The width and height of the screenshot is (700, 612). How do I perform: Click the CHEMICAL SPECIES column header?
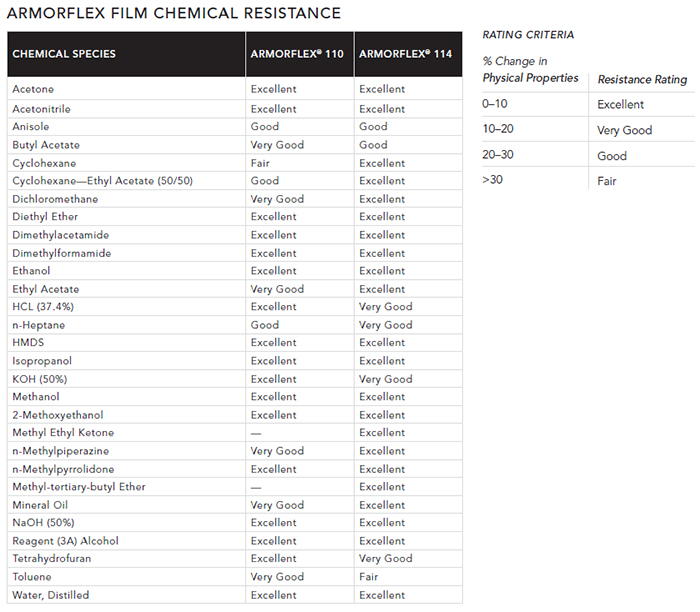click(64, 54)
